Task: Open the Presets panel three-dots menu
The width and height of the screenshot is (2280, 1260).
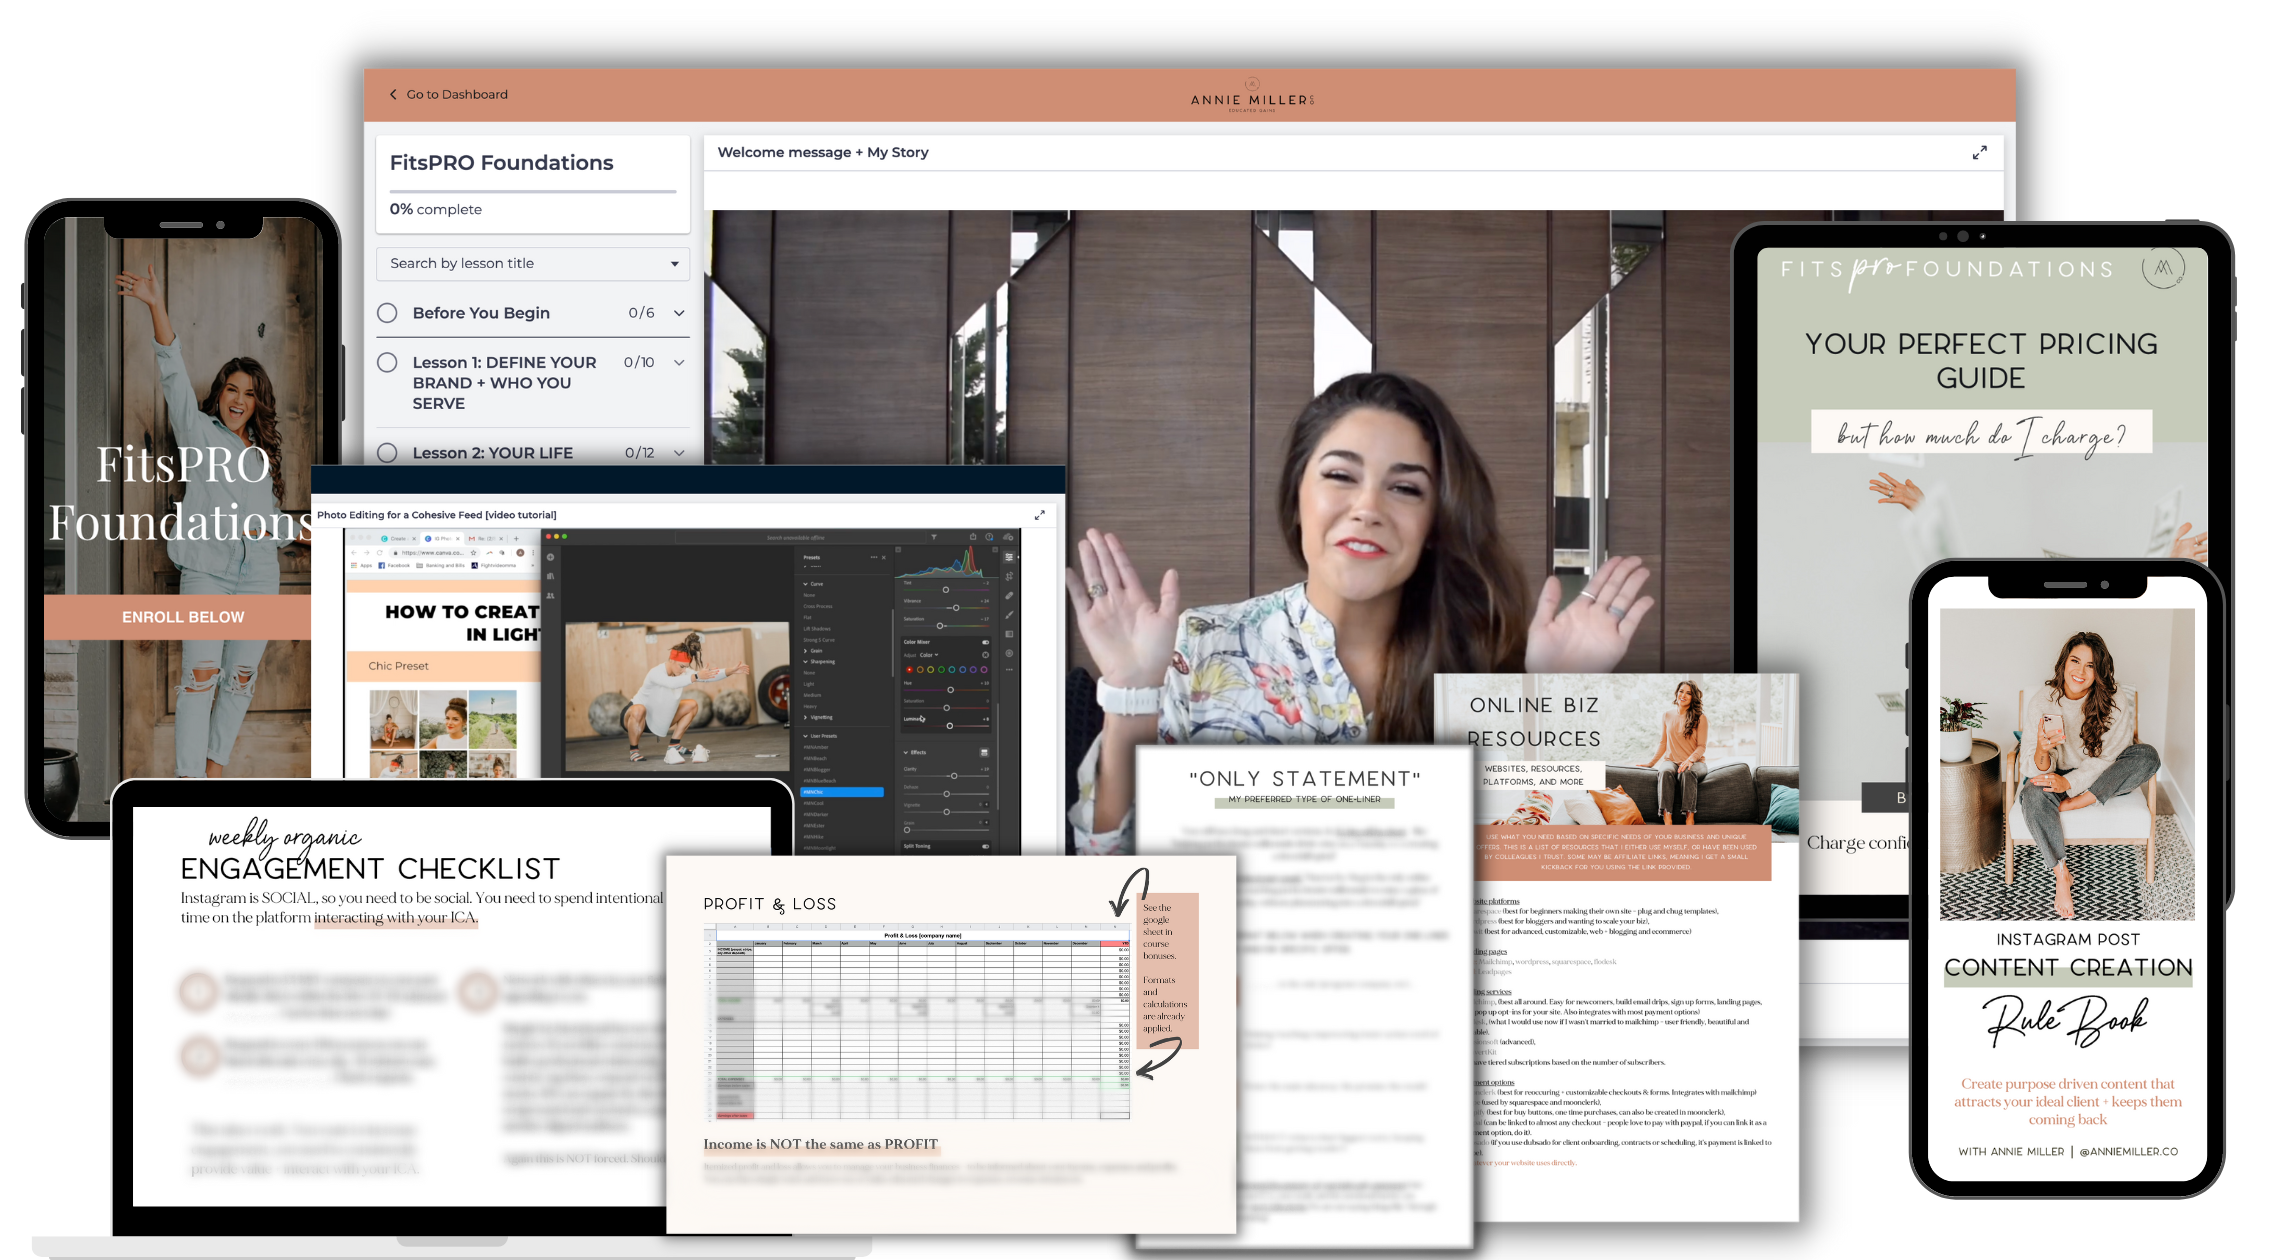Action: tap(874, 557)
